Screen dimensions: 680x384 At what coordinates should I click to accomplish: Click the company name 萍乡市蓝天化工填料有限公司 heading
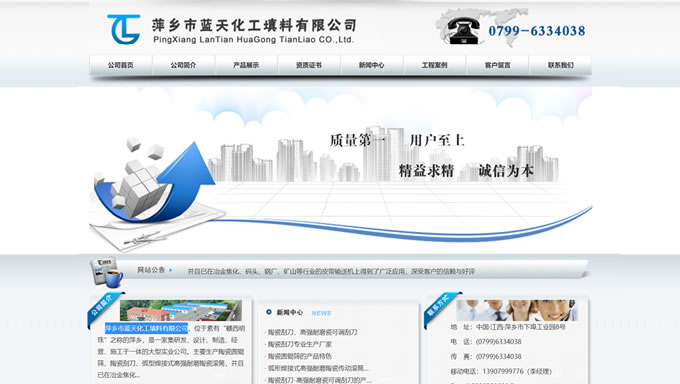(255, 26)
